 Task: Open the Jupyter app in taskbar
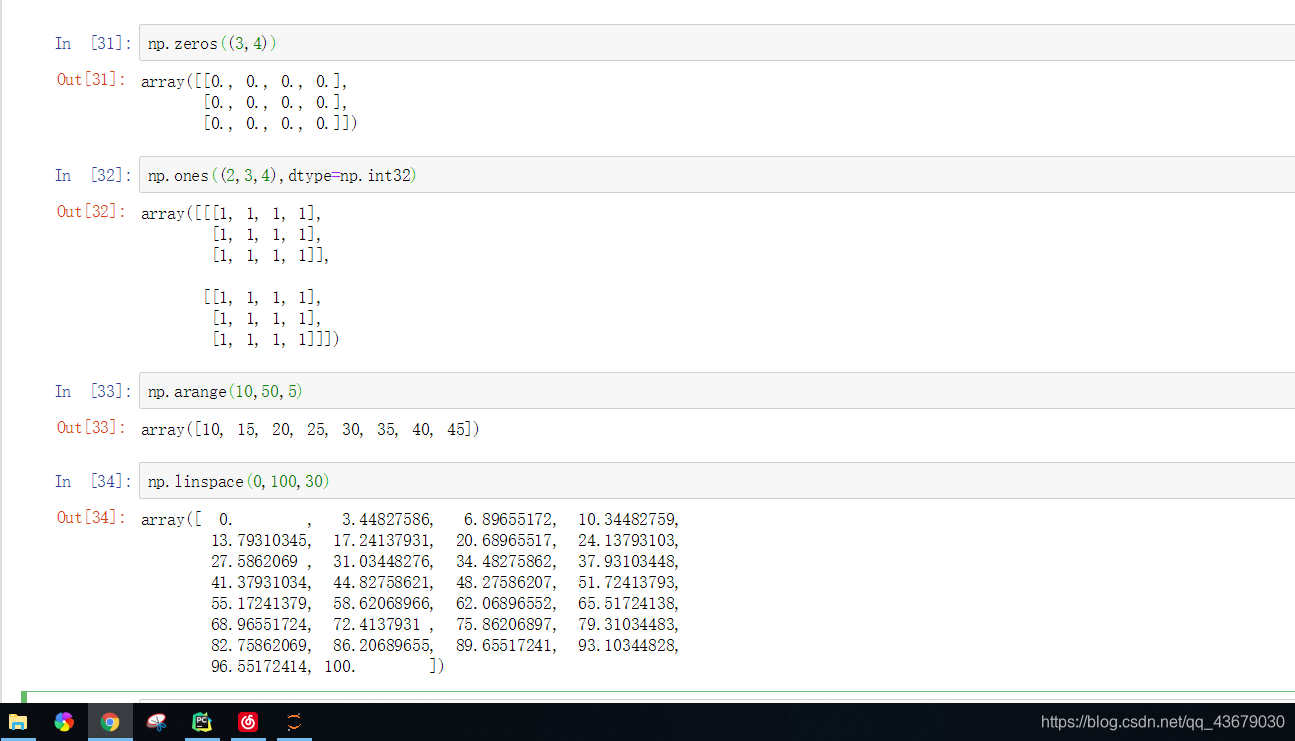(x=294, y=722)
